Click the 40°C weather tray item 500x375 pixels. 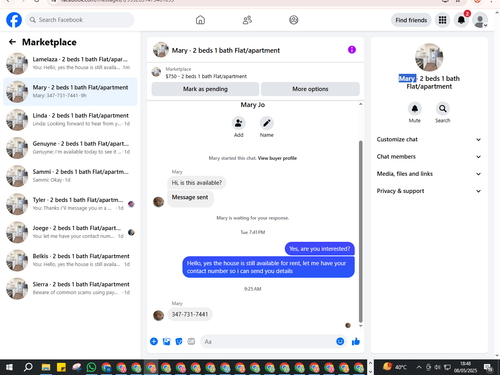[395, 367]
